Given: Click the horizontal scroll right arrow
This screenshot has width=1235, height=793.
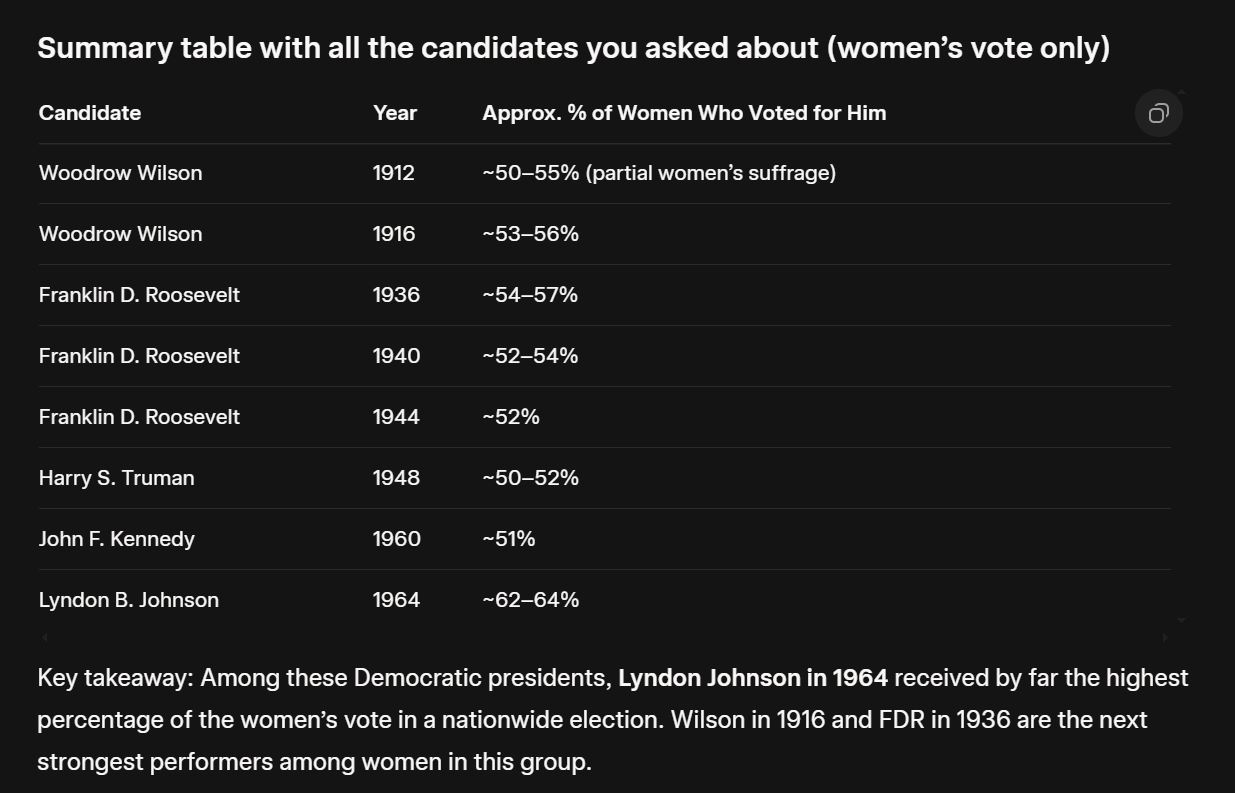Looking at the screenshot, I should [x=1164, y=637].
